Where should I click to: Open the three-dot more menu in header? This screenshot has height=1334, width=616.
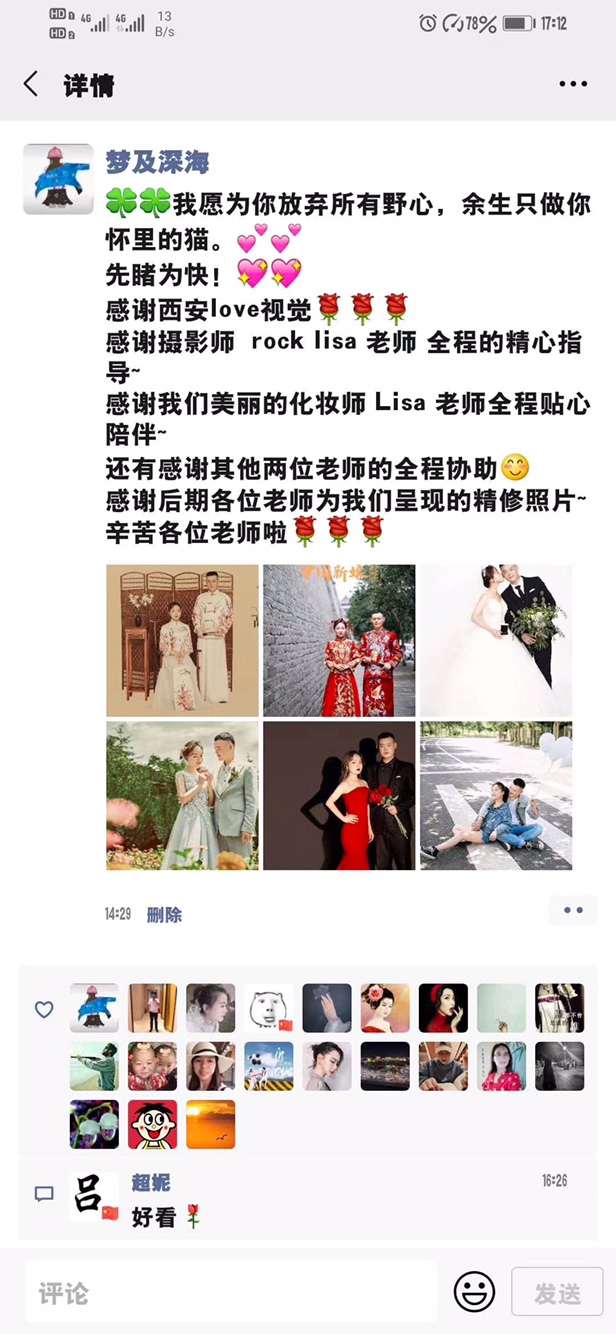tap(573, 85)
